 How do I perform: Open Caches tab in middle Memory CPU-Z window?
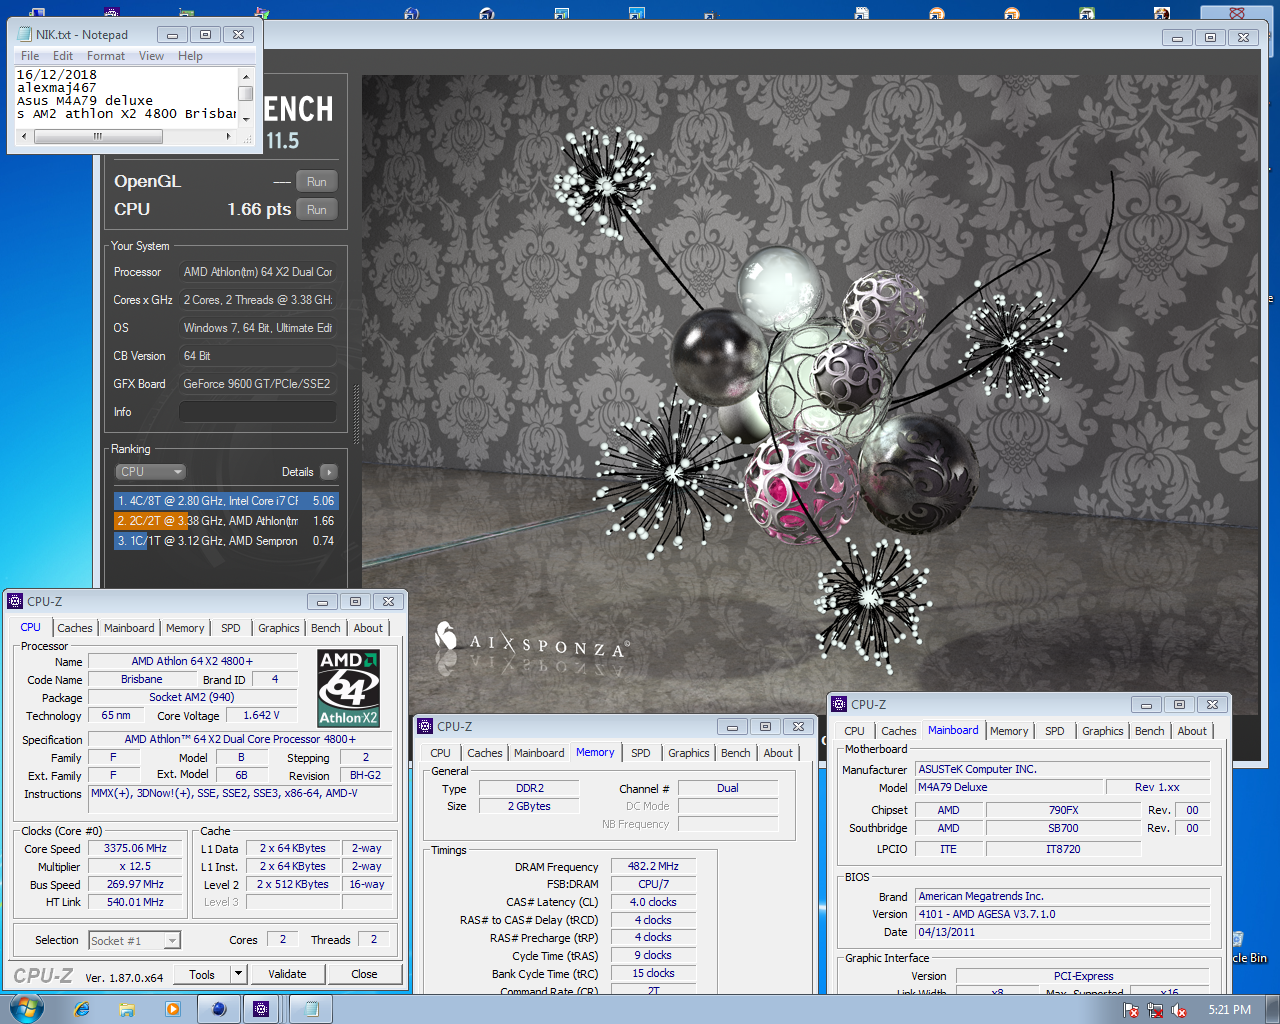tap(485, 753)
